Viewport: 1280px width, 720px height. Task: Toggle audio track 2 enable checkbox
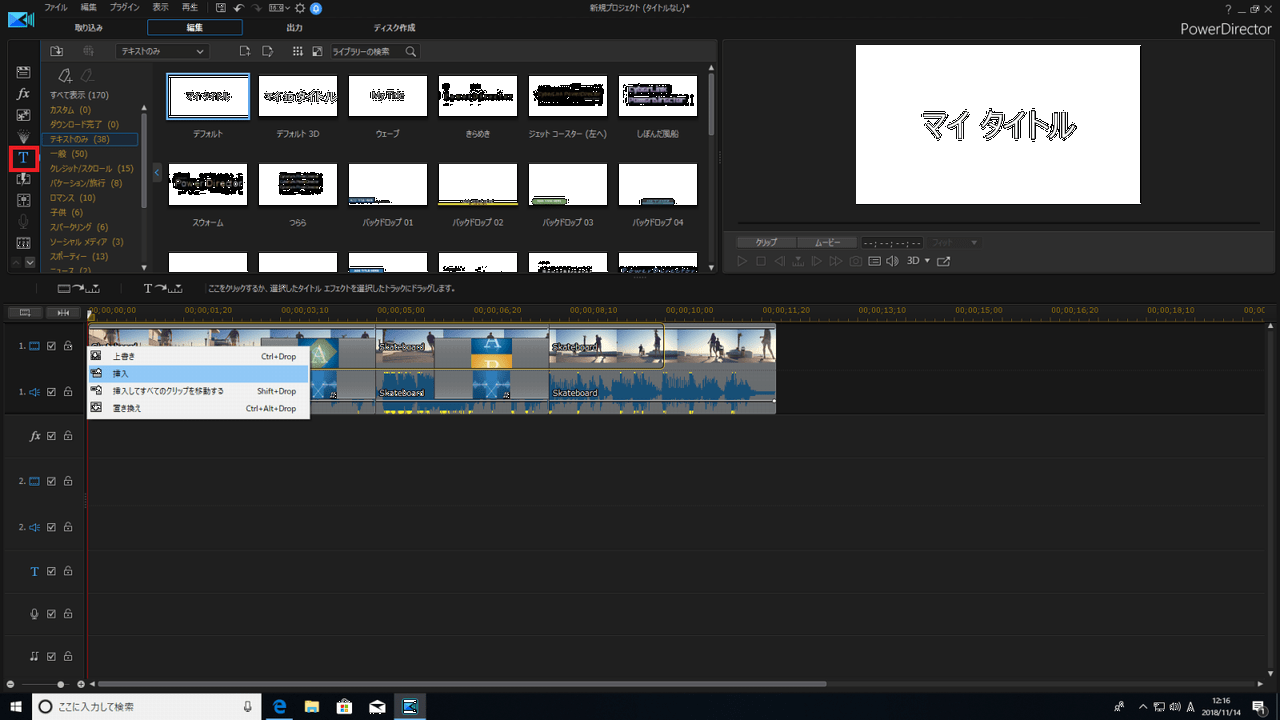pyautogui.click(x=52, y=527)
